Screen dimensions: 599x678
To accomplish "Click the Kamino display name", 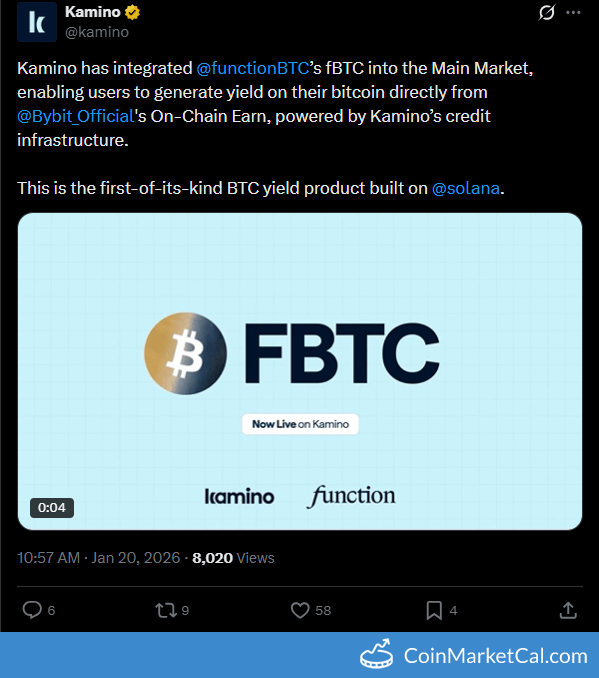I will (93, 12).
